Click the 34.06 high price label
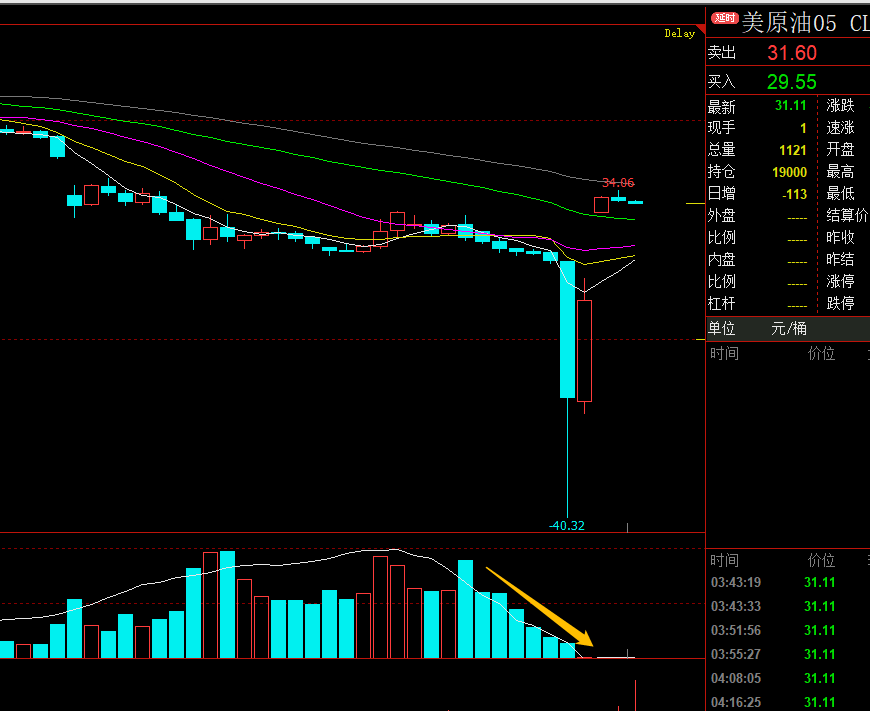The height and width of the screenshot is (711, 870). (x=618, y=183)
